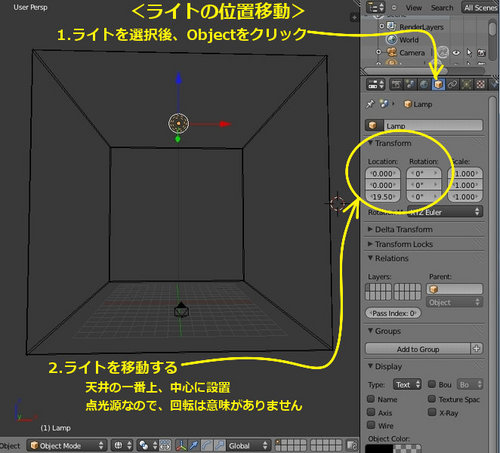Click the Add to Group button
The image size is (500, 453).
pos(418,349)
